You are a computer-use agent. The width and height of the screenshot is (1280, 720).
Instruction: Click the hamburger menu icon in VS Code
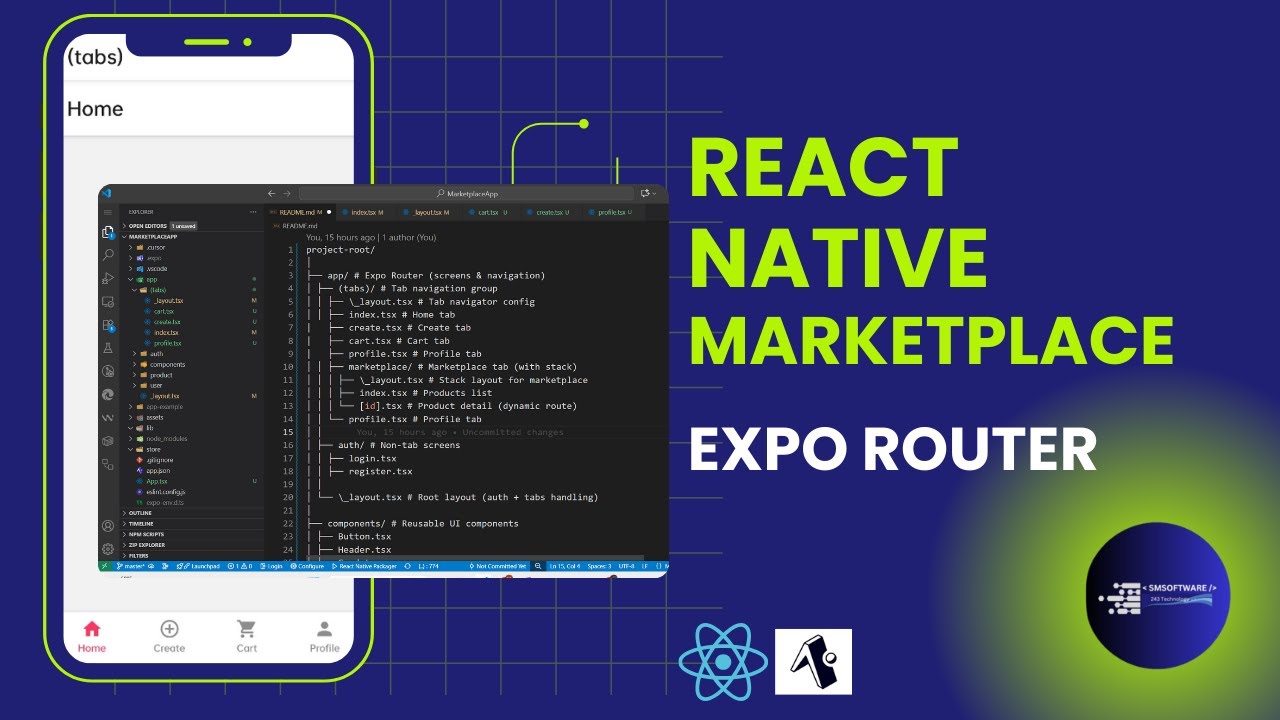pyautogui.click(x=108, y=212)
